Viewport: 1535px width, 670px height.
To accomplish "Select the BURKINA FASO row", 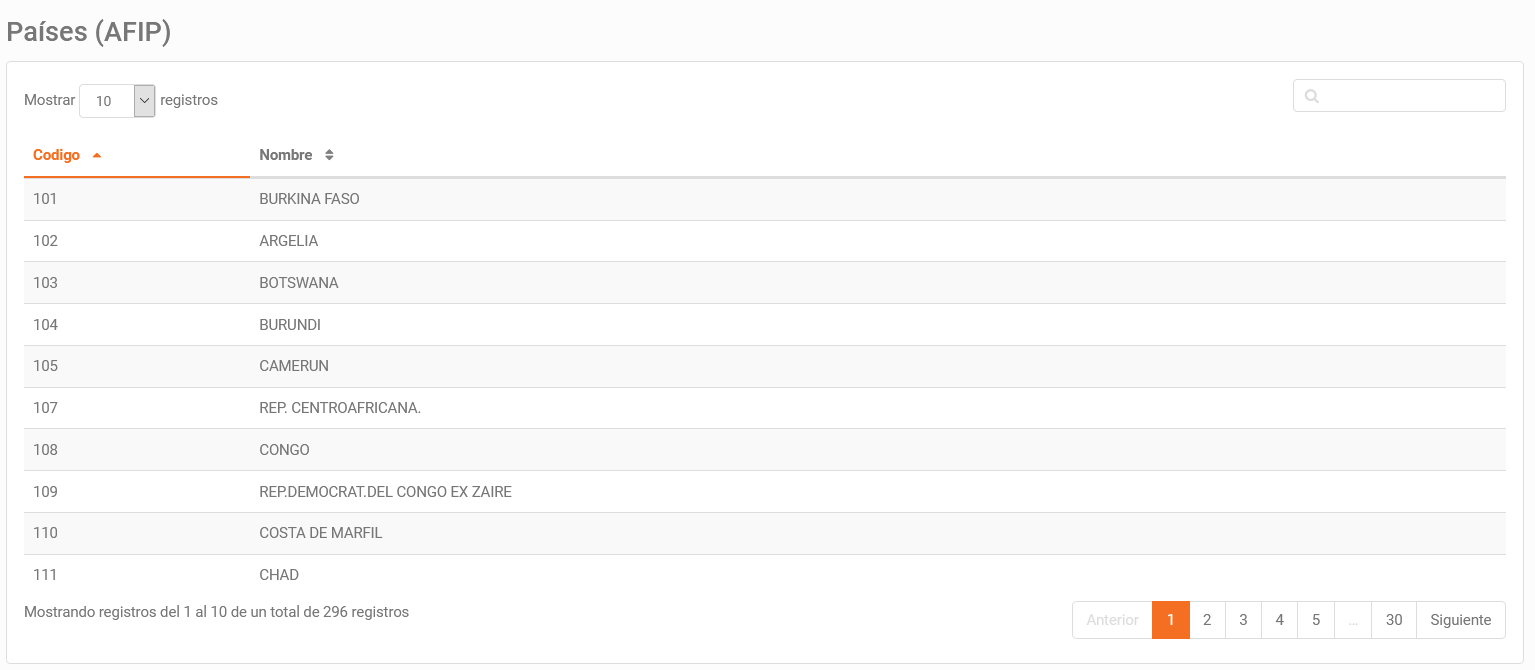I will click(x=765, y=199).
